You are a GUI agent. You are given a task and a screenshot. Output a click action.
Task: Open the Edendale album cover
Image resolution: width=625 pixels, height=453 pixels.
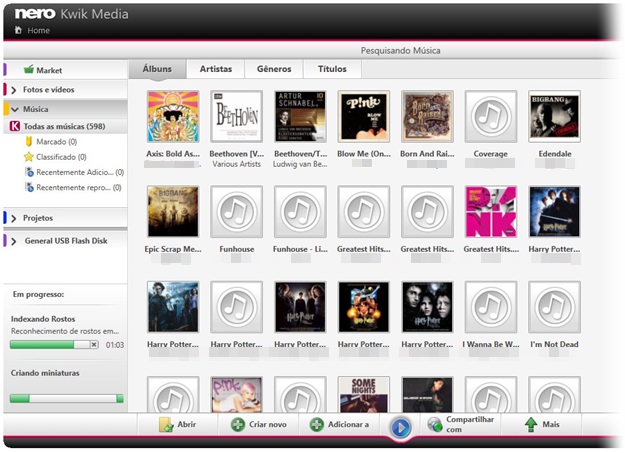554,116
